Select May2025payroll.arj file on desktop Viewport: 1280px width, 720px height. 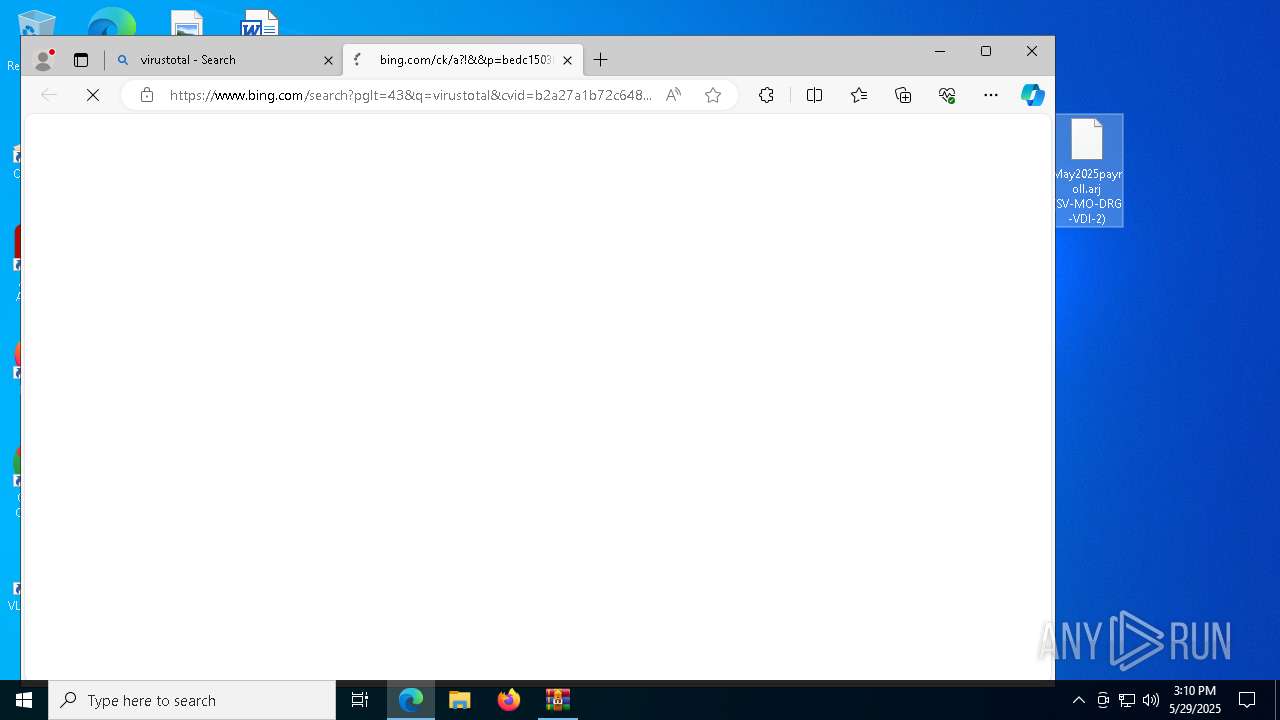point(1089,170)
